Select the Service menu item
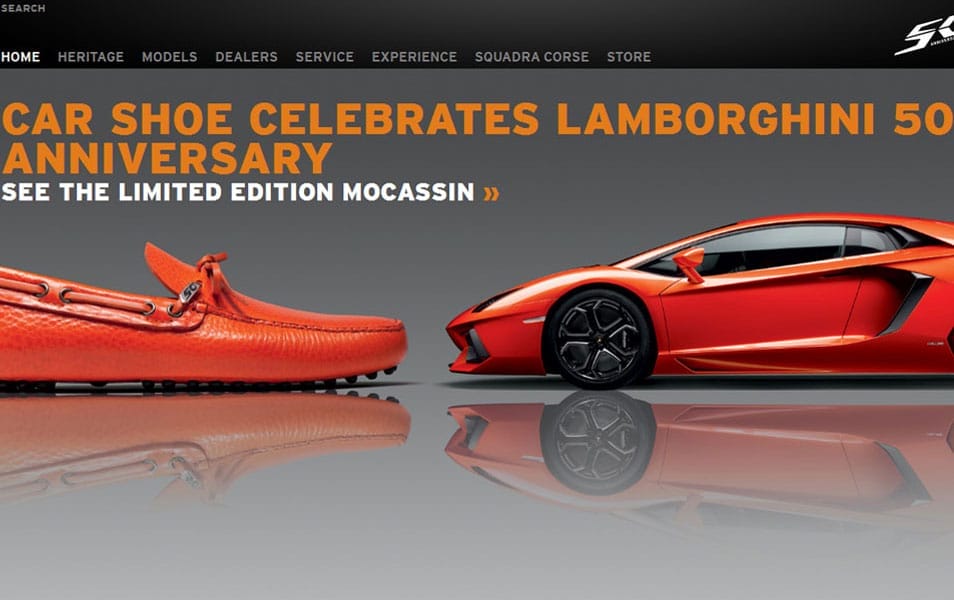This screenshot has height=600, width=954. [x=324, y=57]
